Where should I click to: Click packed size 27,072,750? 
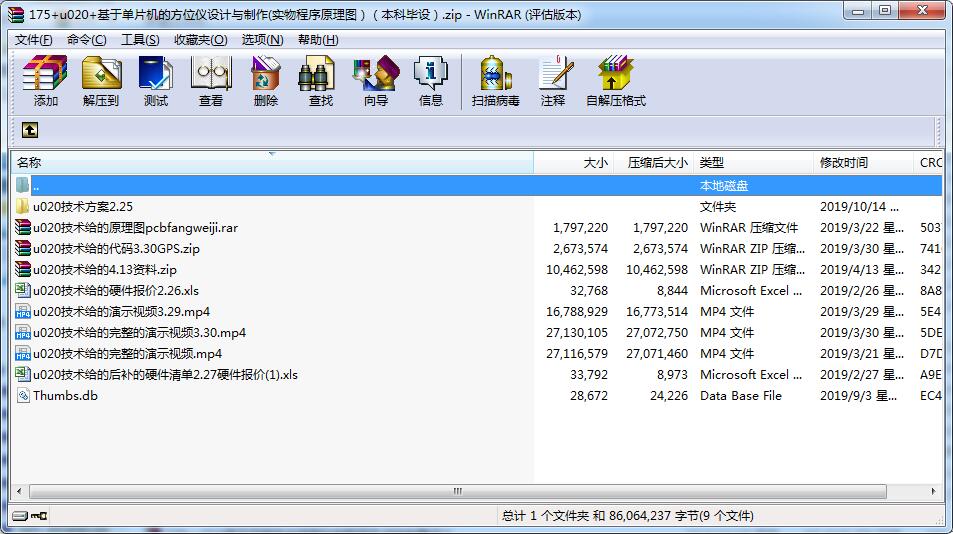point(657,332)
